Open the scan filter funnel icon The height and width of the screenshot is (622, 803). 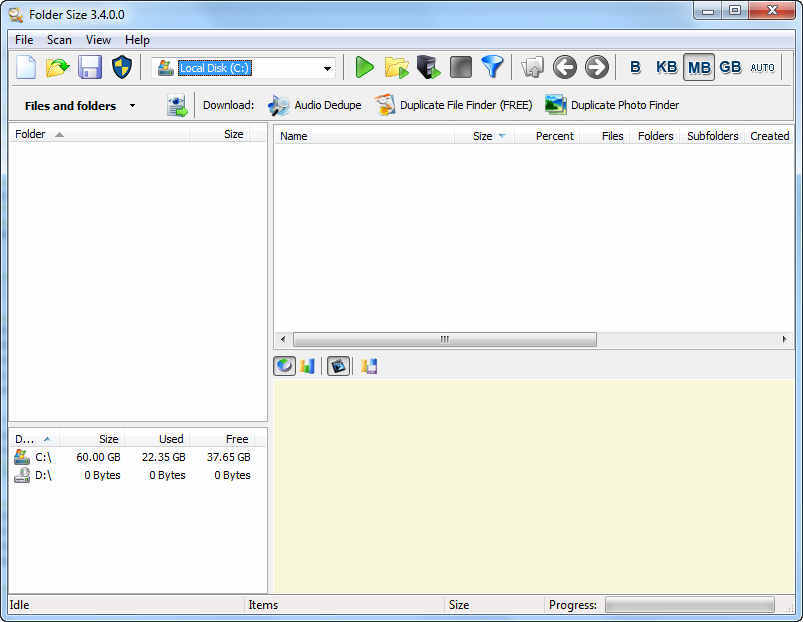tap(491, 67)
